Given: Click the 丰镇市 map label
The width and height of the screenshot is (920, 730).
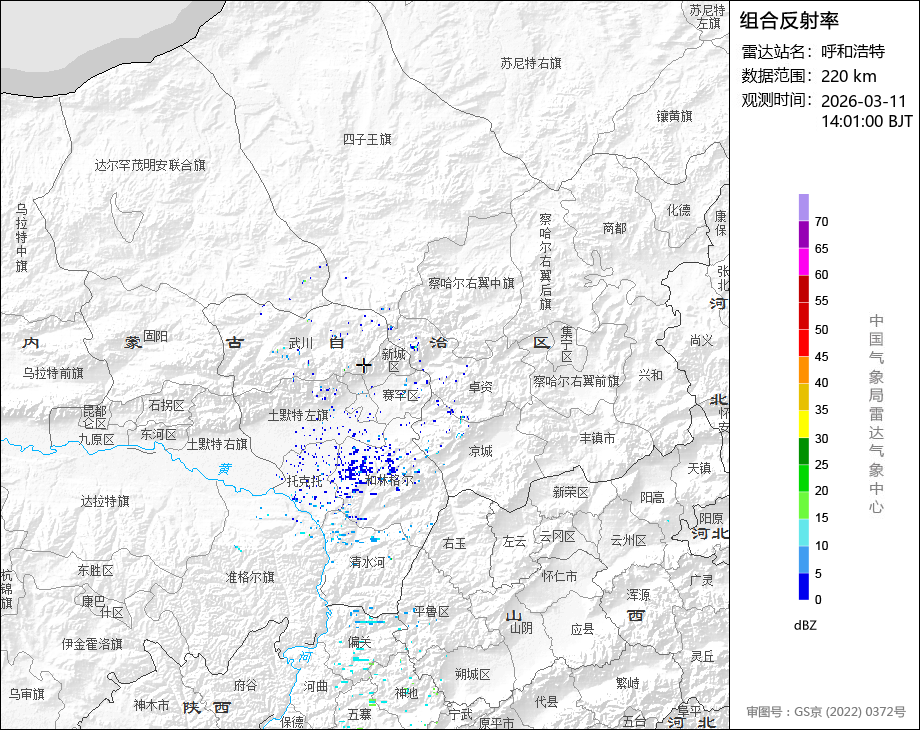Looking at the screenshot, I should 597,438.
